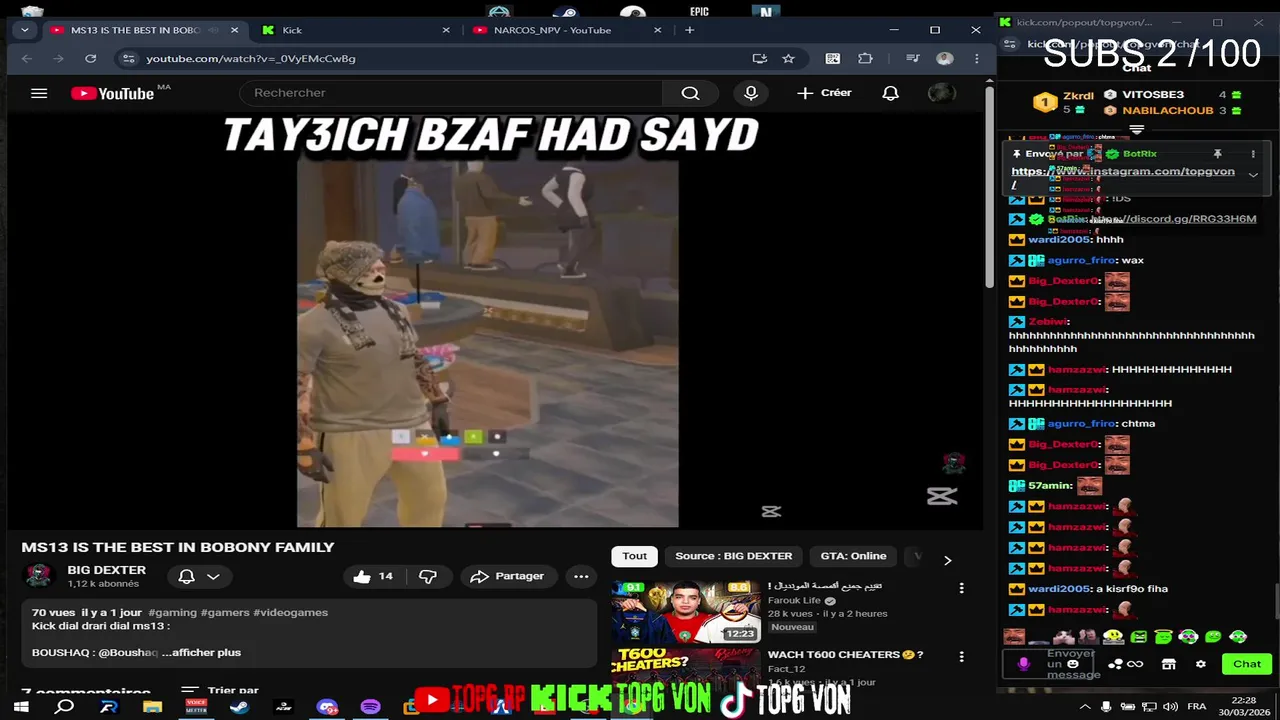Open the BIG DEXTER channel name link
The image size is (1280, 720).
click(106, 570)
